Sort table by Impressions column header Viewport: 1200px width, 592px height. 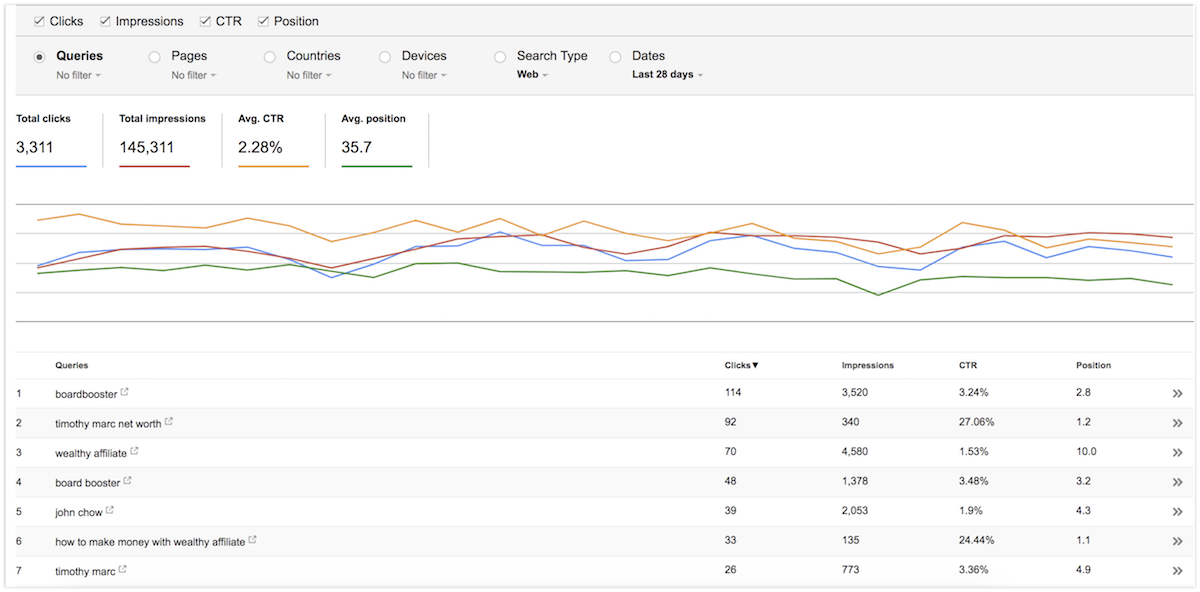[x=868, y=365]
